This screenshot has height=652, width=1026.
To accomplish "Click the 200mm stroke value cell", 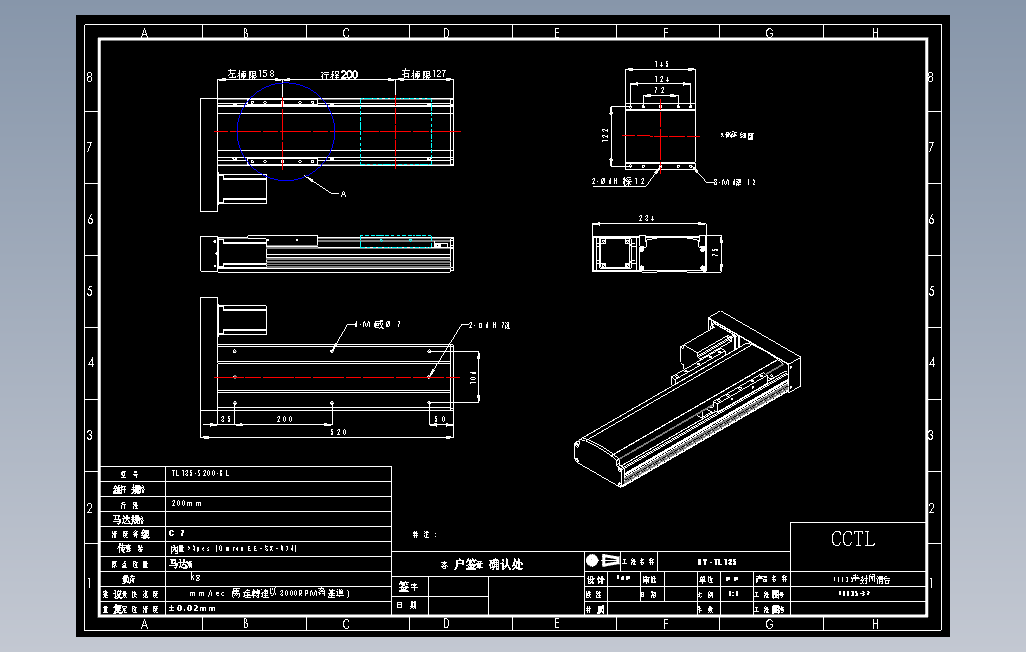I will pyautogui.click(x=278, y=503).
